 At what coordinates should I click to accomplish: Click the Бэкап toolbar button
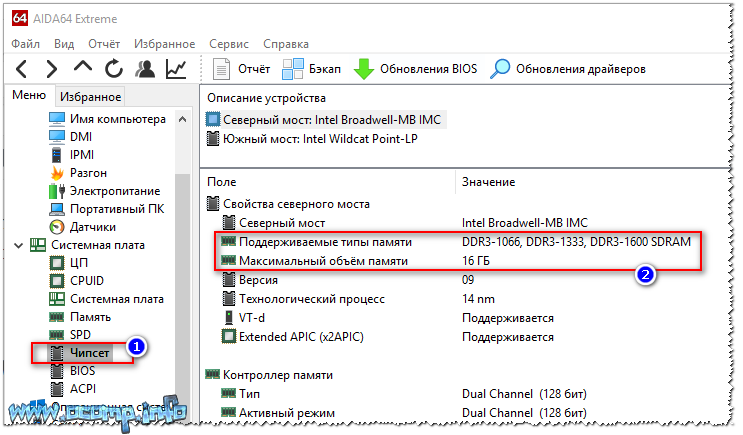311,69
